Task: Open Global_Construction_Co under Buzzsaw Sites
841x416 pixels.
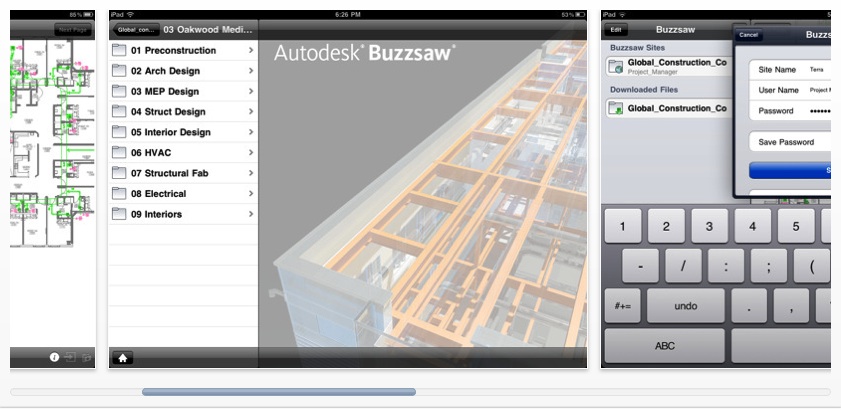Action: [x=677, y=63]
